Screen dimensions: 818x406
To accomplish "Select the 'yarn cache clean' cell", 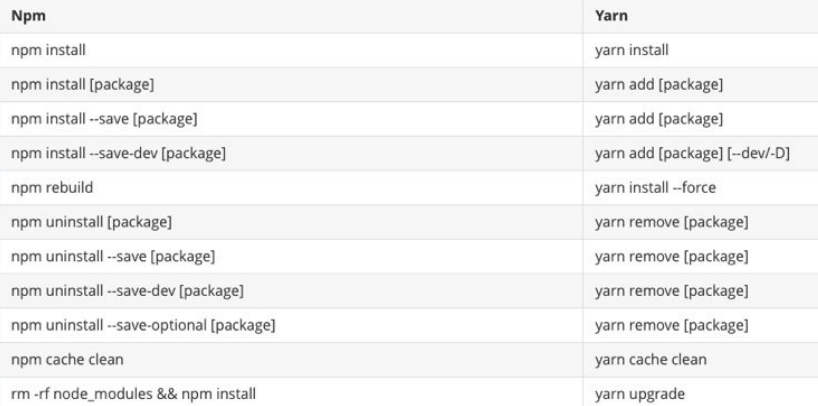I will click(701, 360).
